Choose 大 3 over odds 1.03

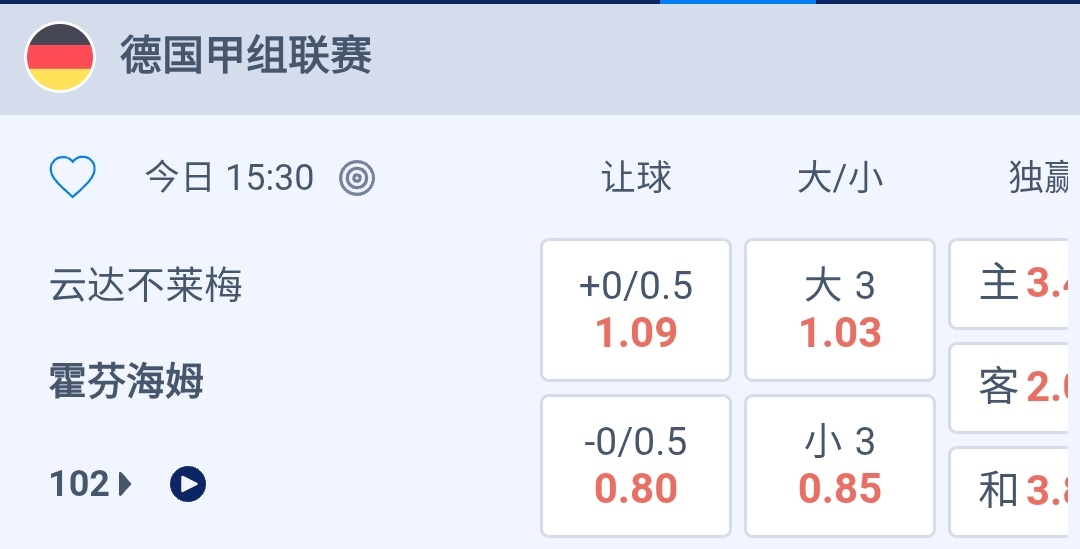[840, 310]
